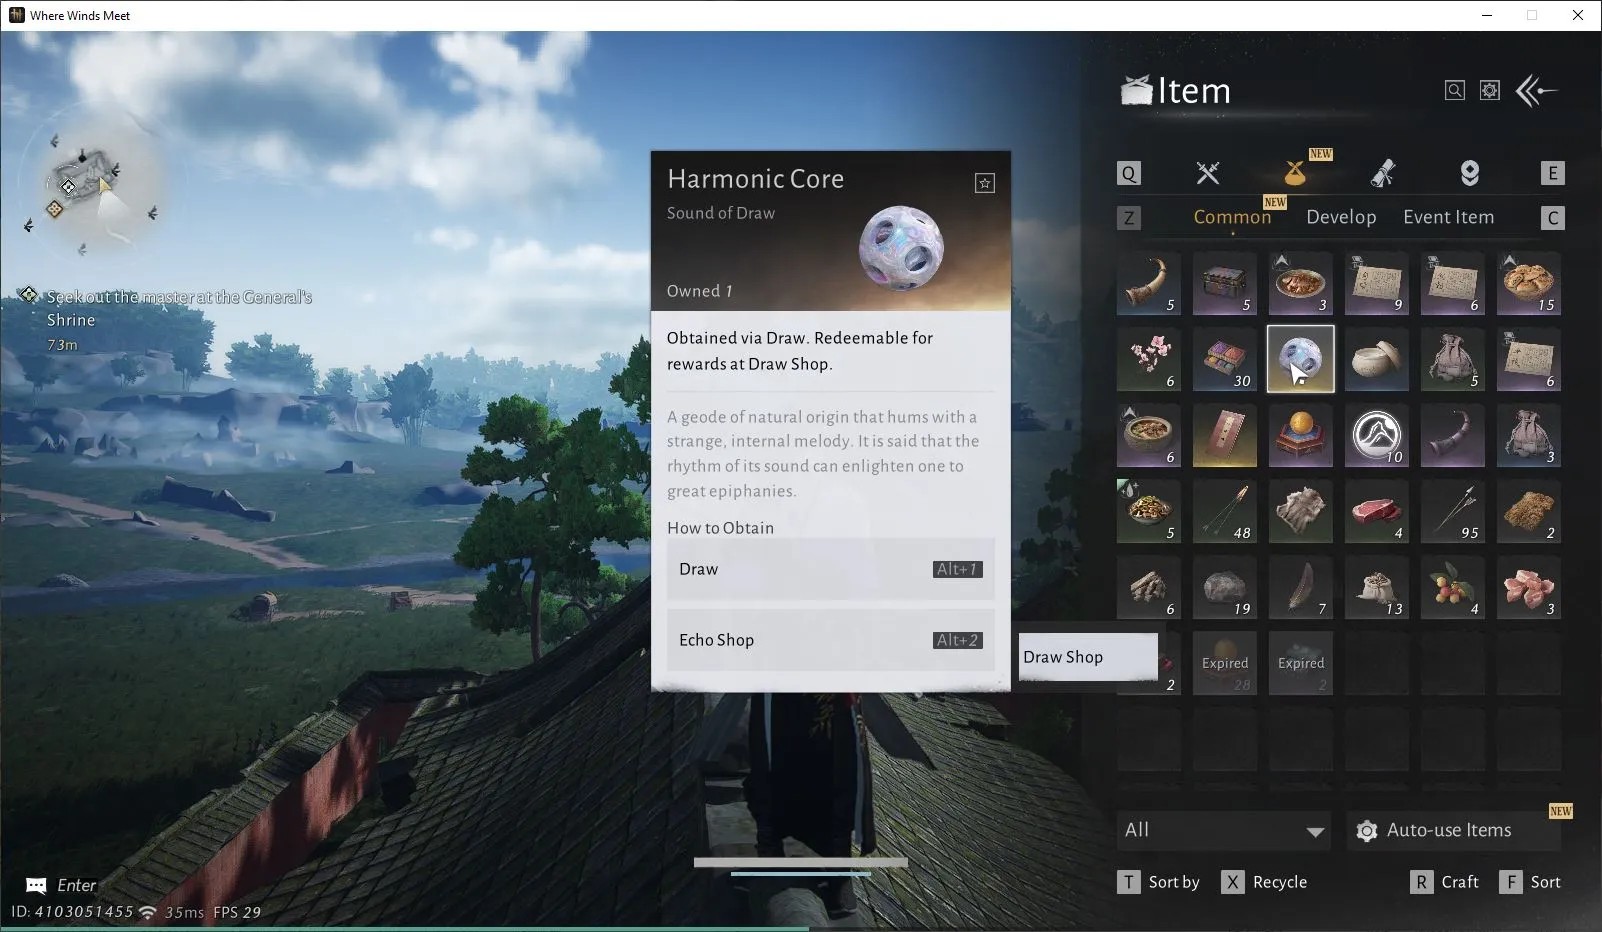
Task: Select the orange orb on pedestal item
Action: tap(1301, 435)
